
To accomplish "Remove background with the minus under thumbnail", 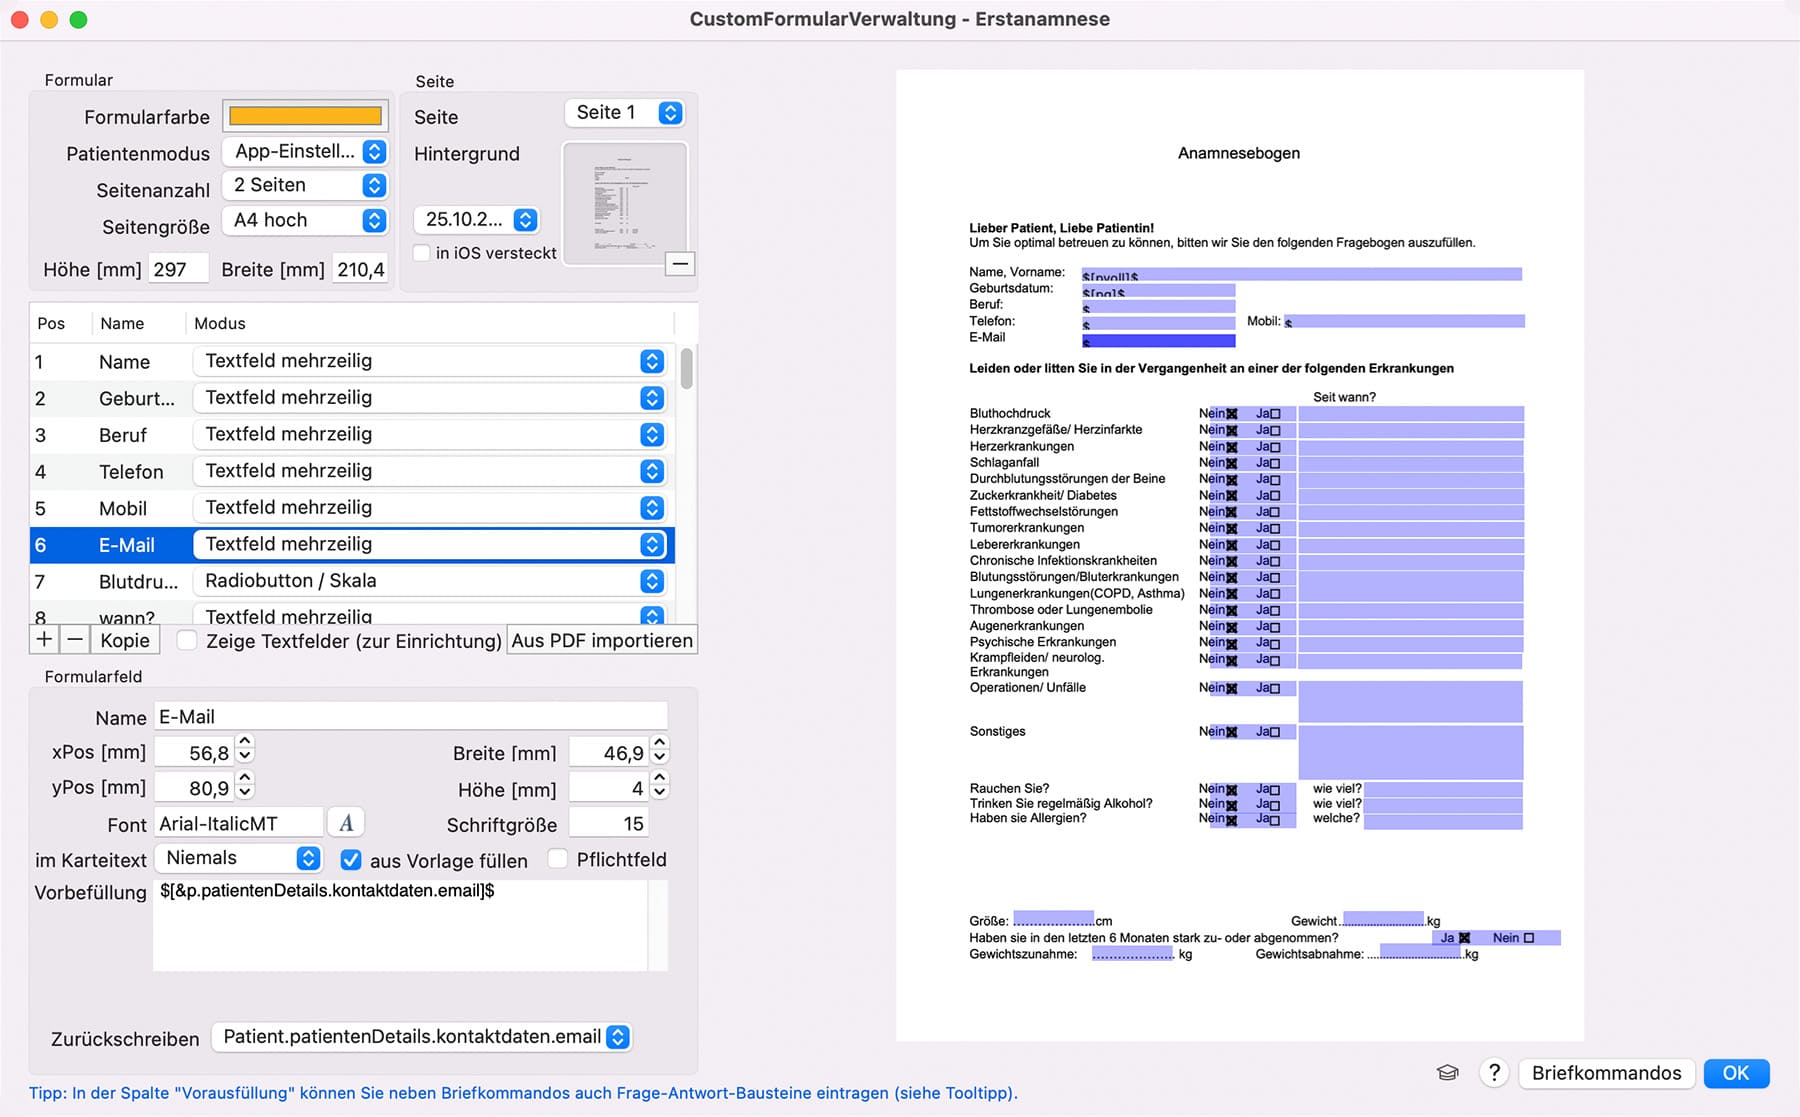I will pos(680,264).
